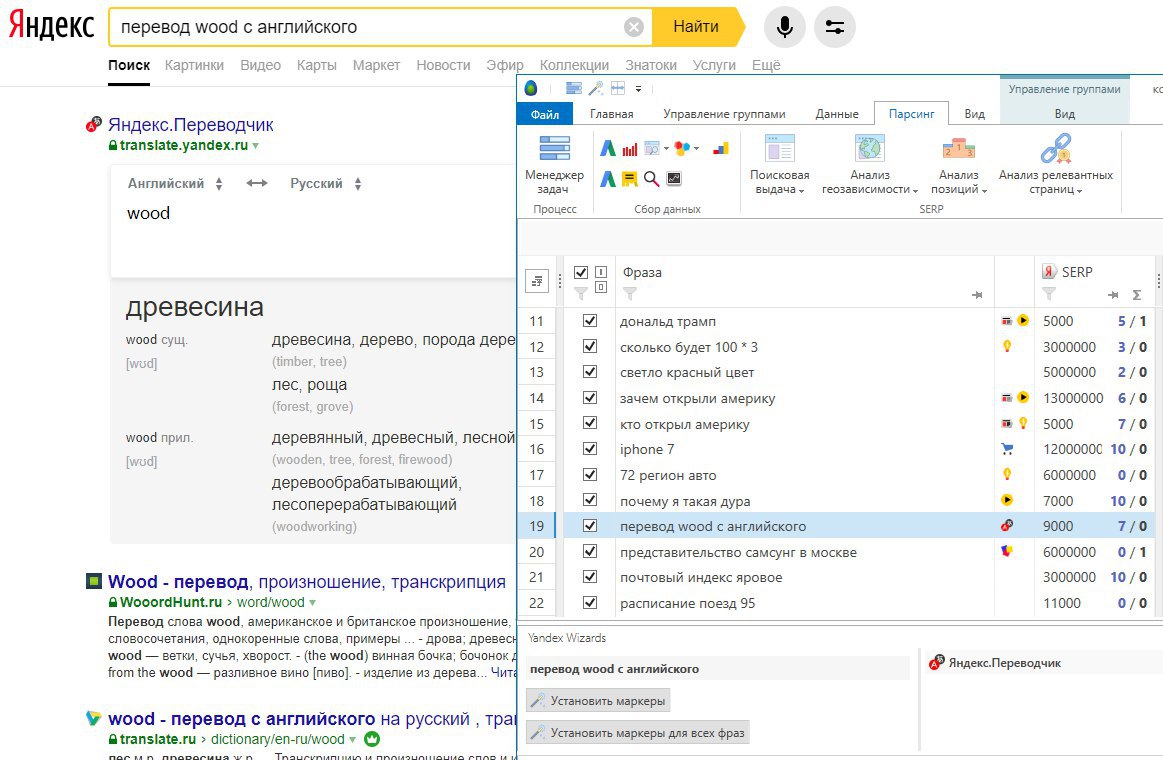The width and height of the screenshot is (1163, 760).
Task: Click the sigma sum icon in SERP column header
Action: [1136, 295]
